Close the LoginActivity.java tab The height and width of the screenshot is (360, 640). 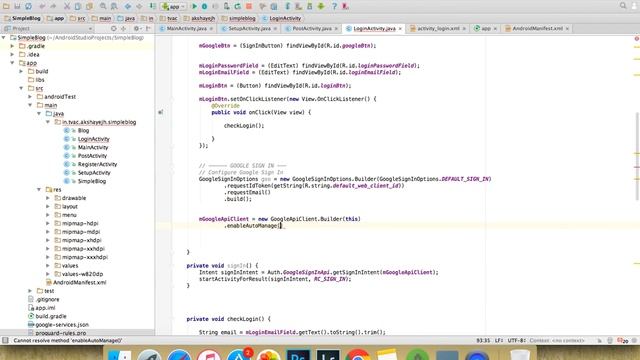click(400, 29)
